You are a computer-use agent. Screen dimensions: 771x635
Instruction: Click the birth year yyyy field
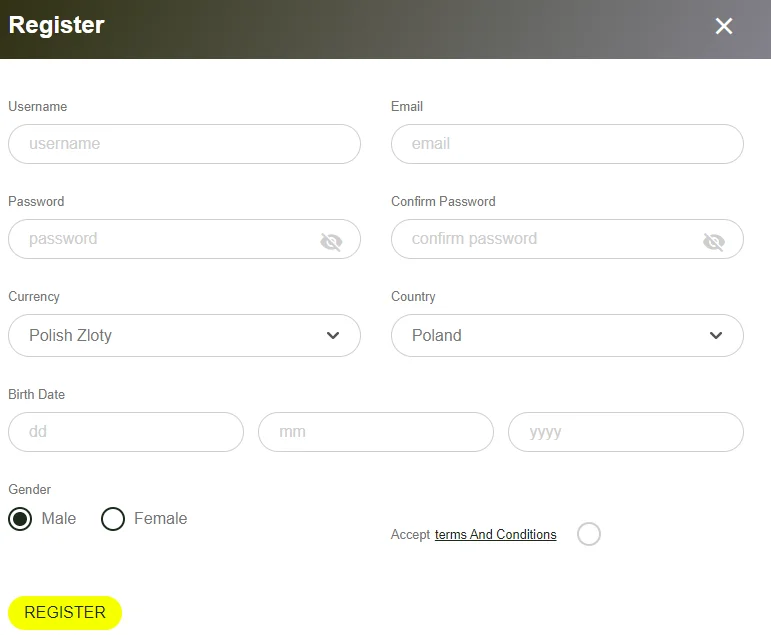tap(626, 432)
